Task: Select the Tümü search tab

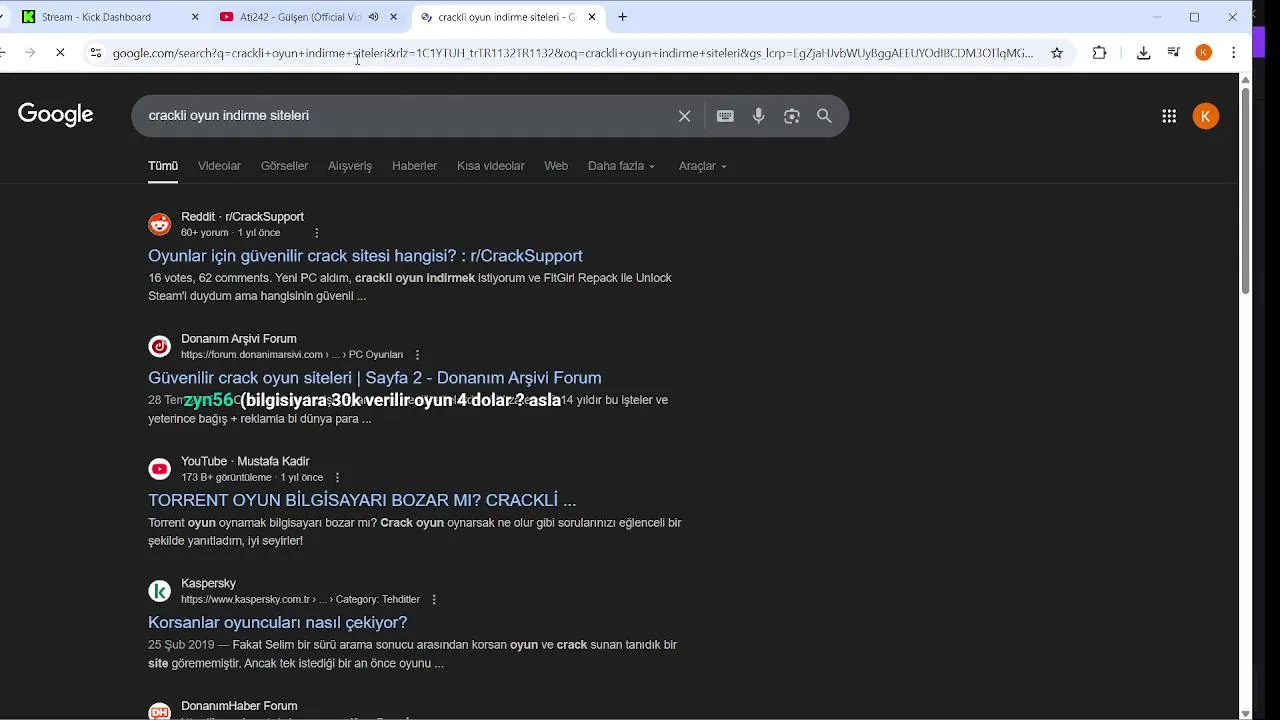Action: [x=163, y=166]
